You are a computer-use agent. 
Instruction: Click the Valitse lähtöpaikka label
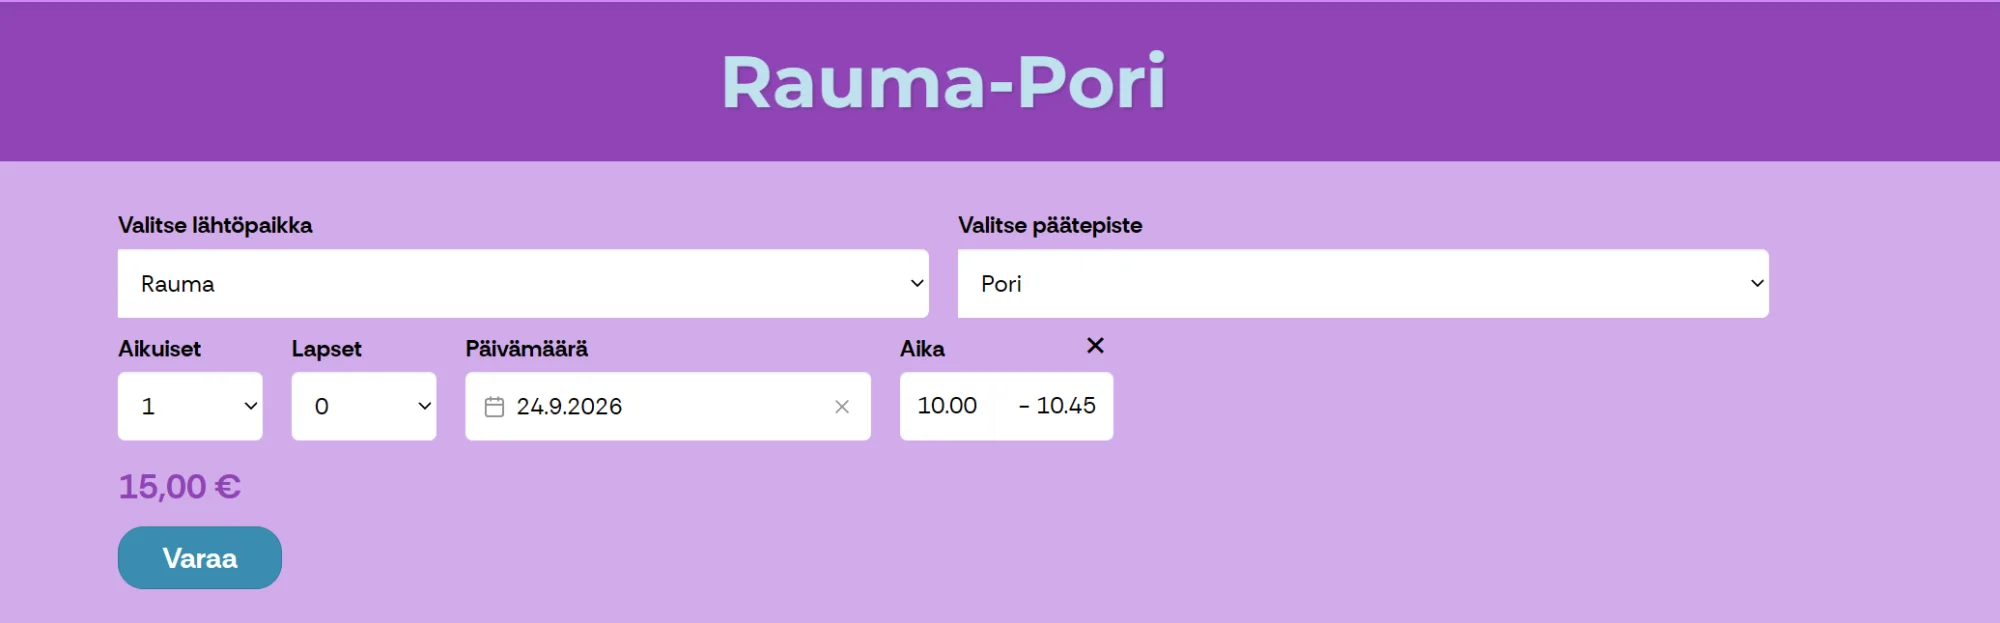click(x=215, y=226)
